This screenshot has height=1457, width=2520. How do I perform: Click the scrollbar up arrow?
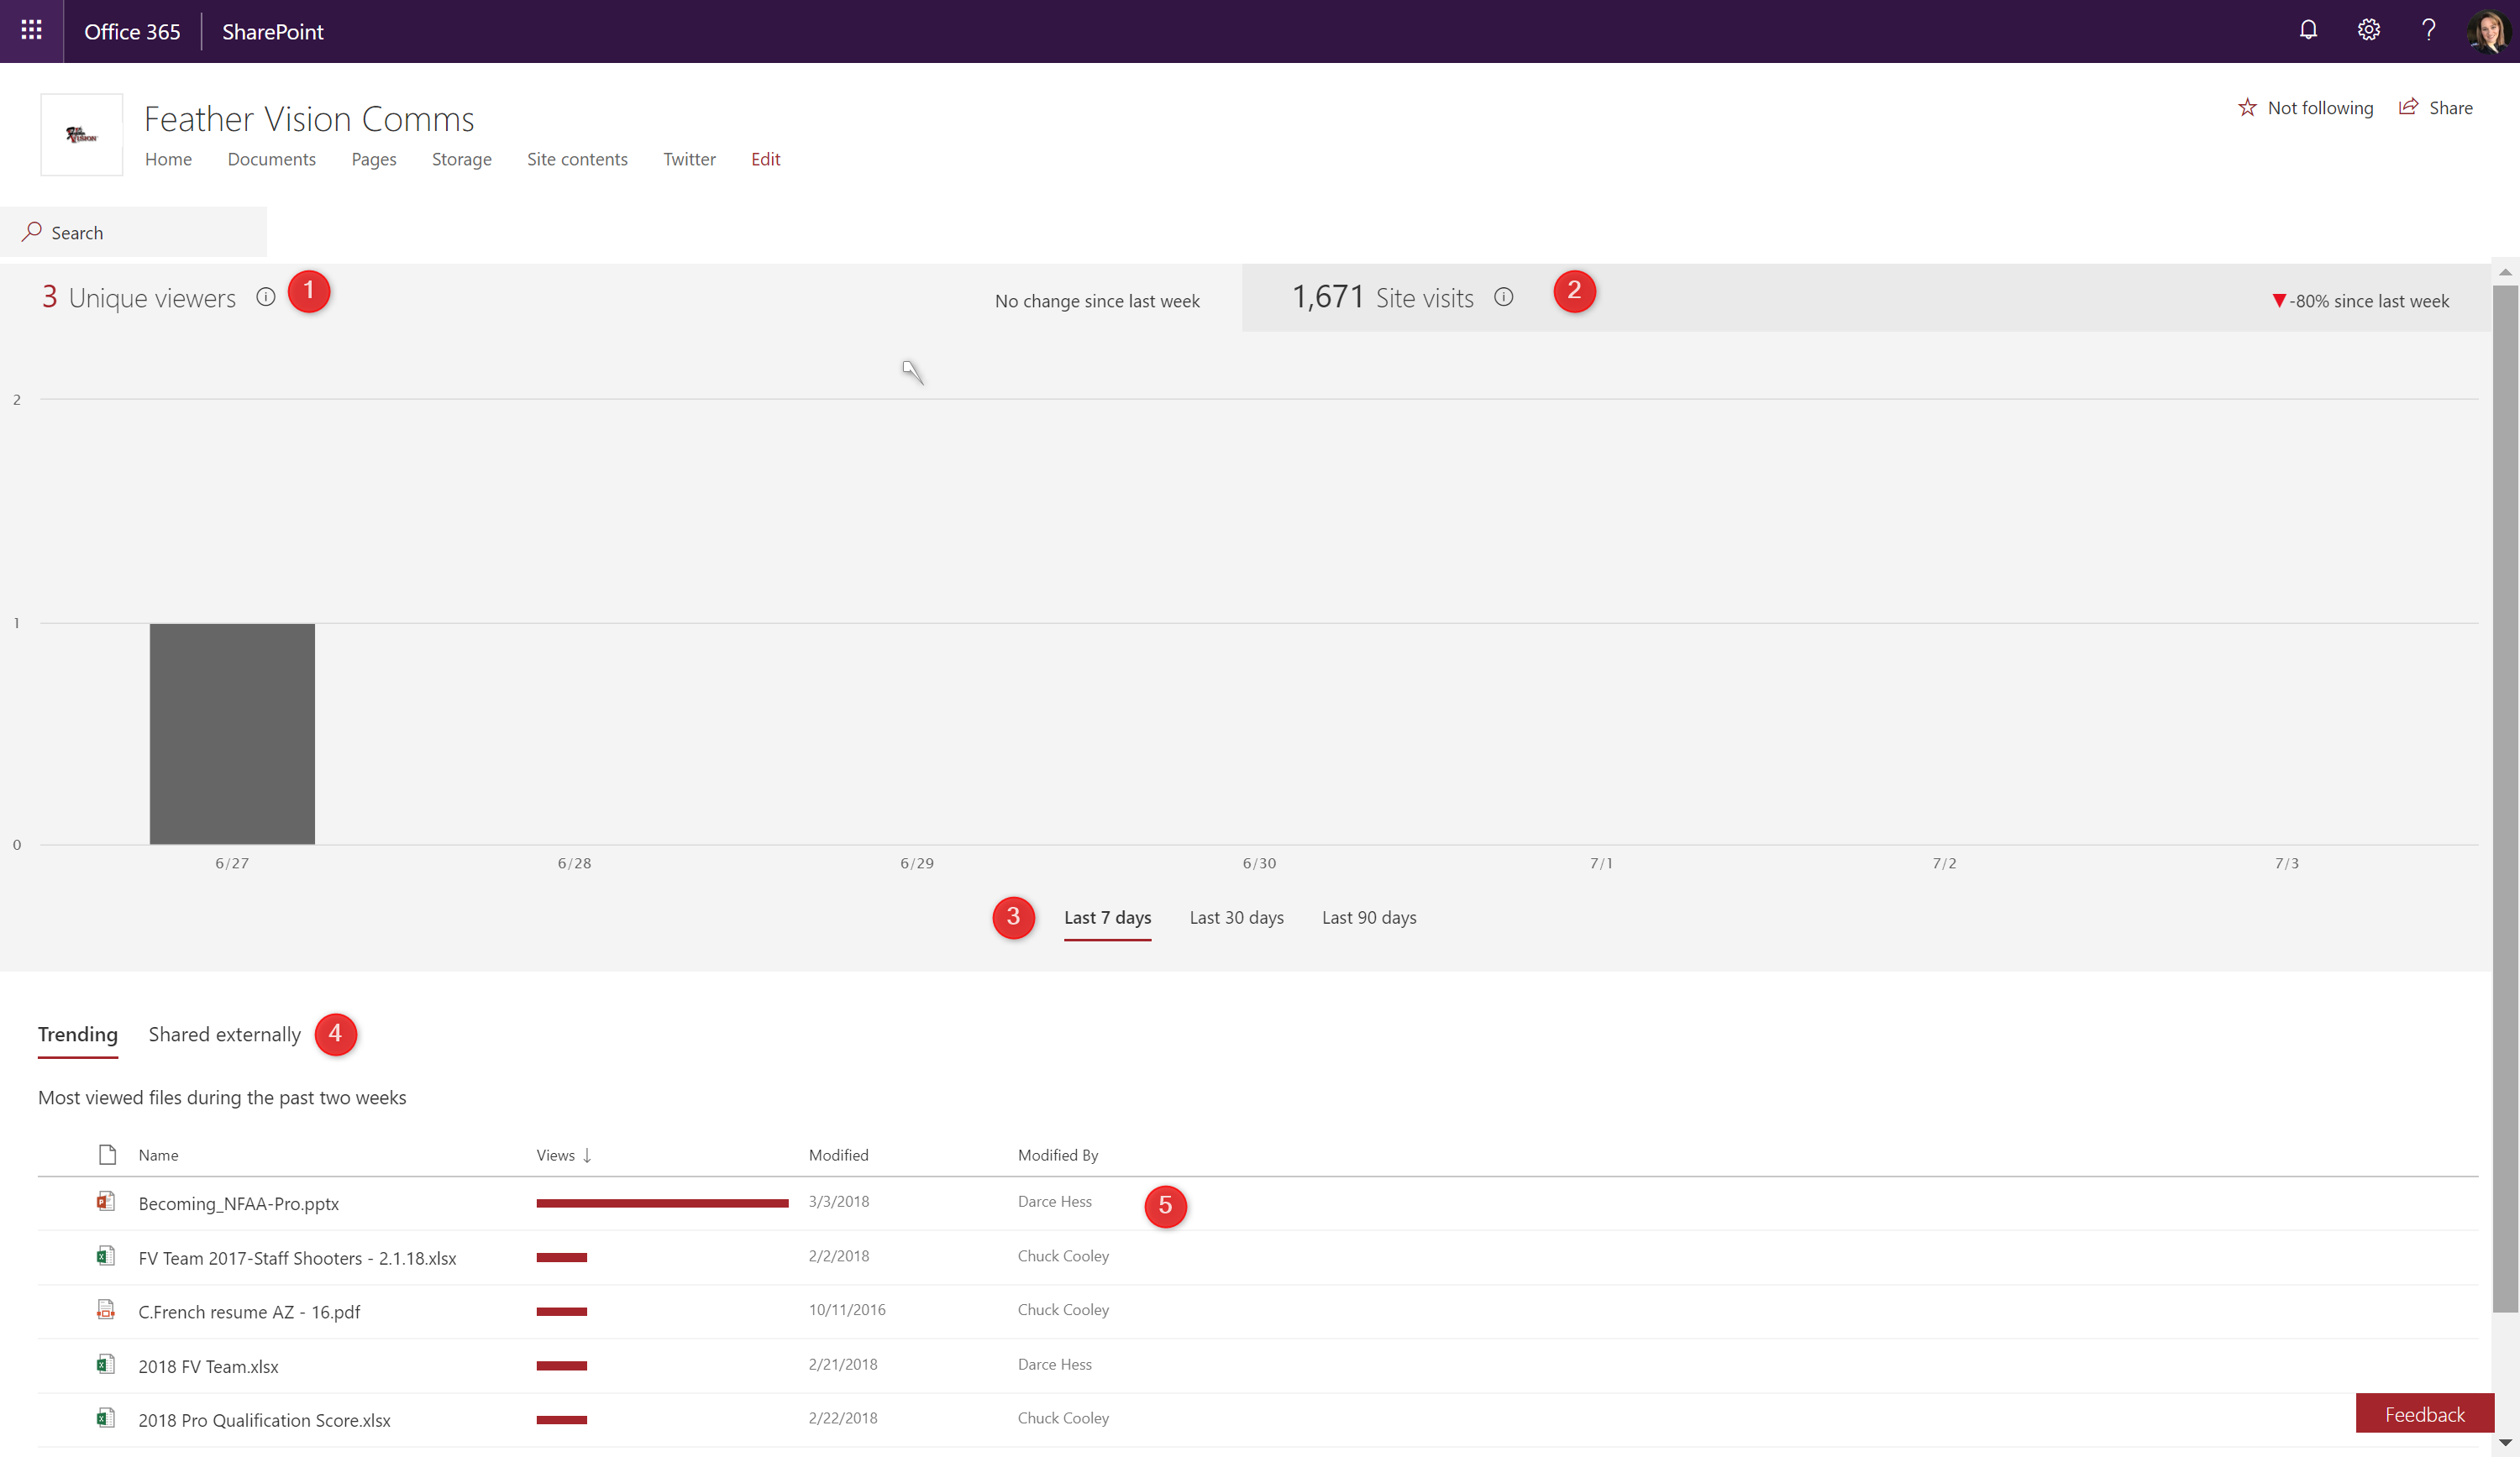pyautogui.click(x=2505, y=273)
